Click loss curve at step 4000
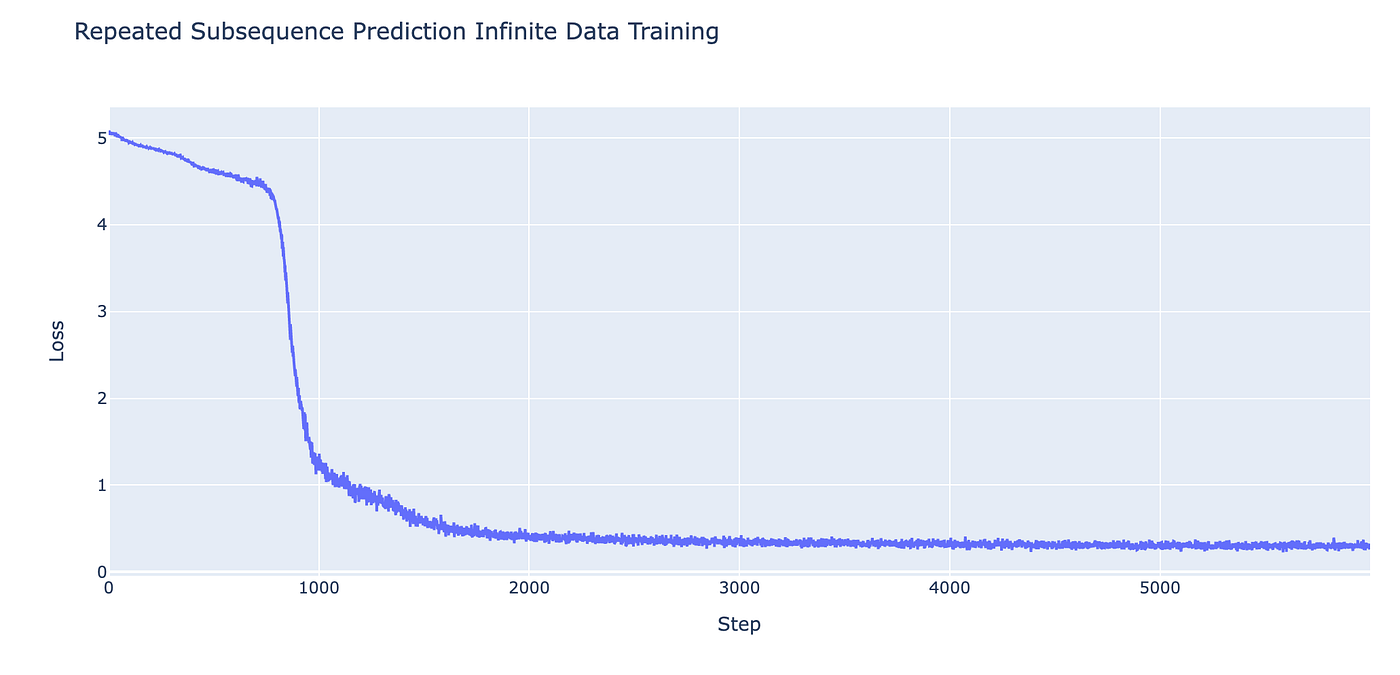 pyautogui.click(x=950, y=544)
